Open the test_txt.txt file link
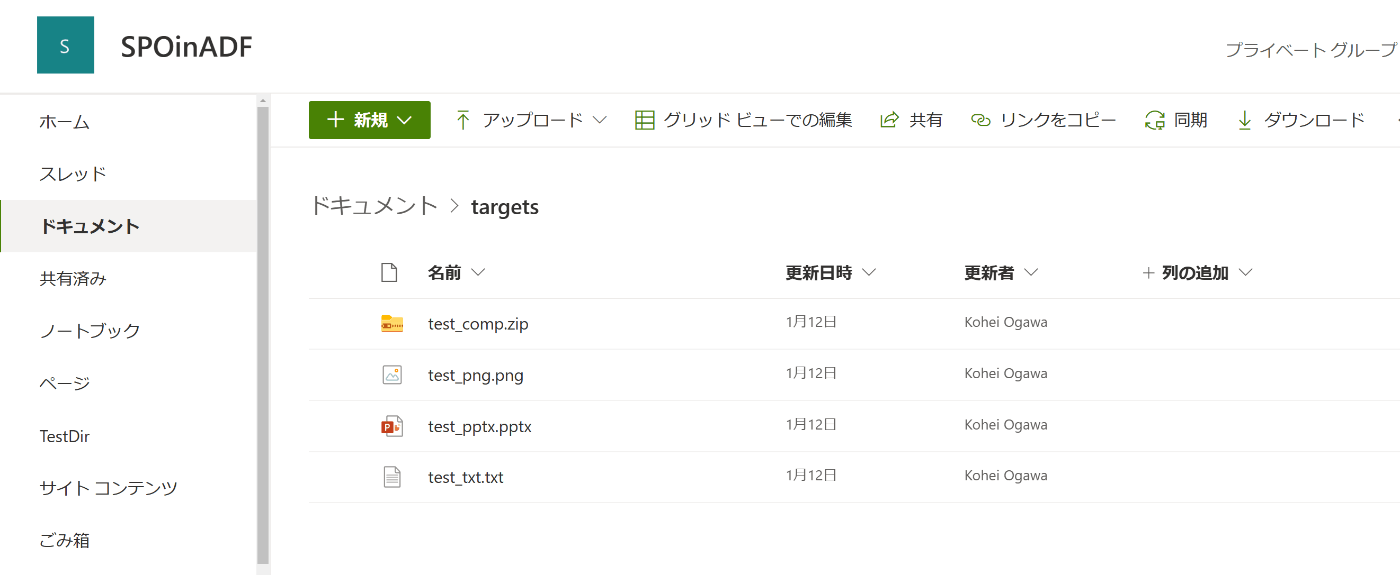The height and width of the screenshot is (575, 1400). (466, 478)
